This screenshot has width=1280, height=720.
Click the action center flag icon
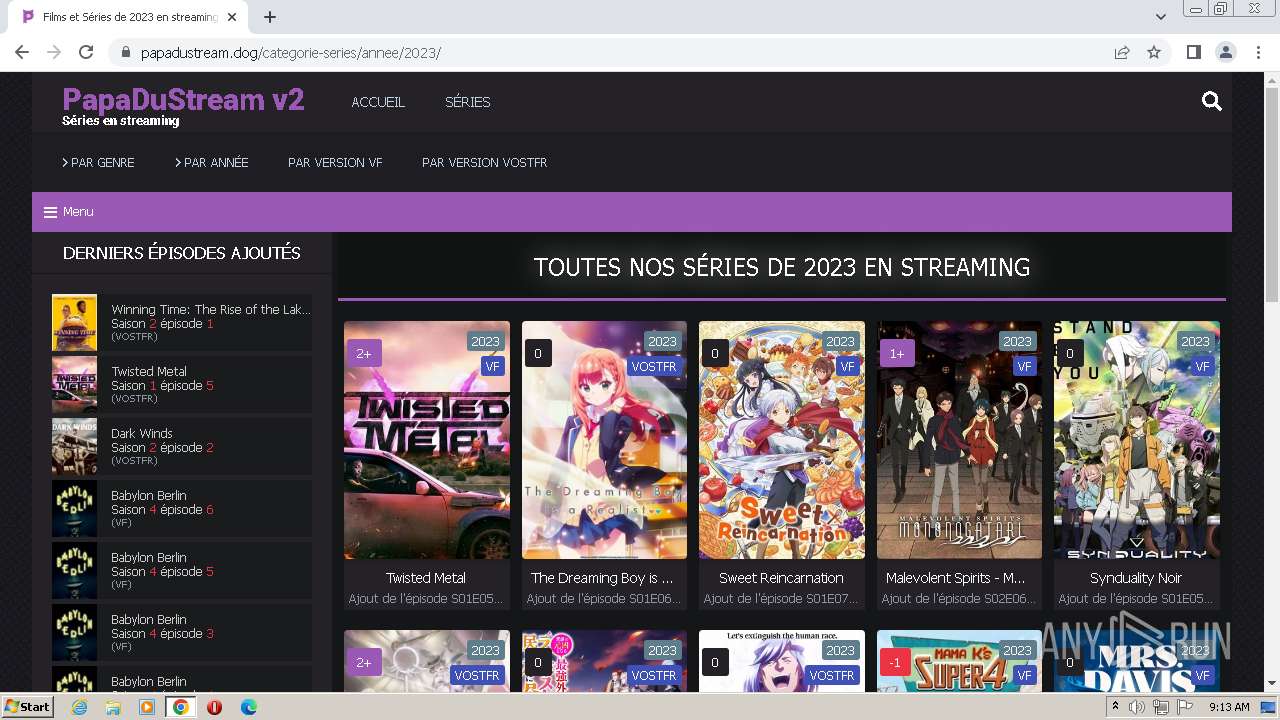[x=1184, y=707]
